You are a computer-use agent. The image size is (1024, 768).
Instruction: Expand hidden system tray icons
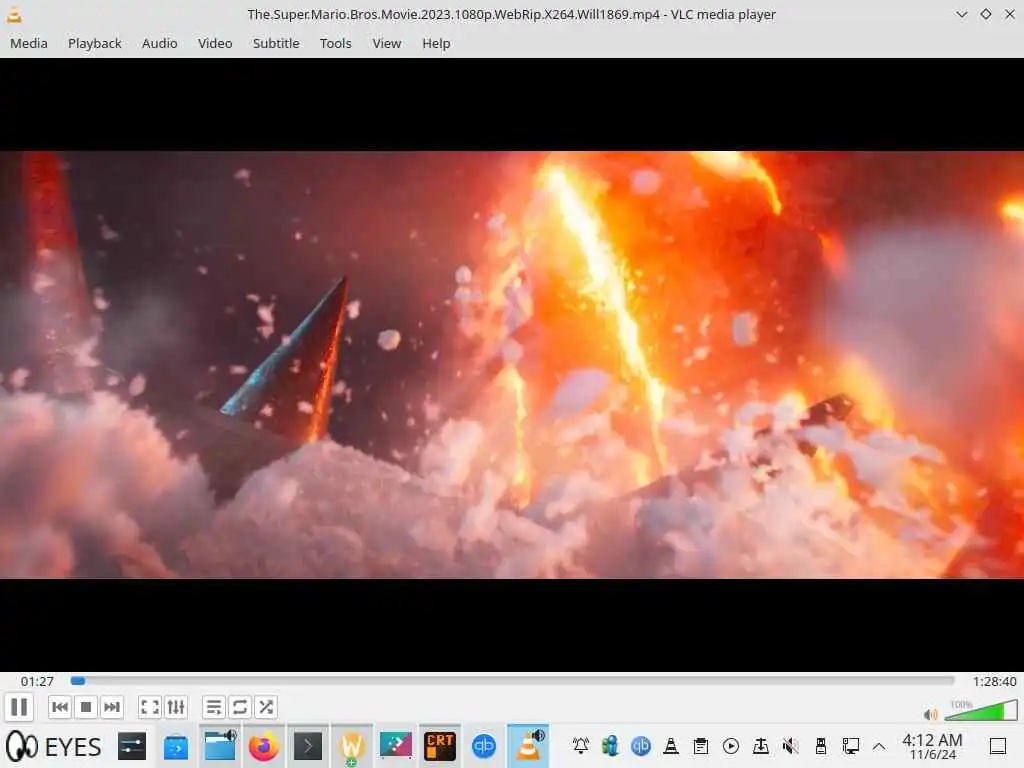879,746
